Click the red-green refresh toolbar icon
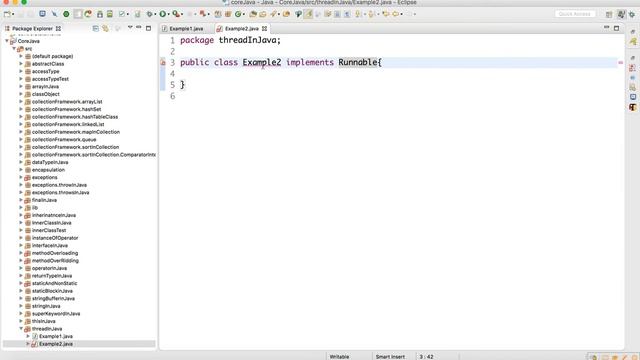The image size is (640, 360). click(x=88, y=14)
